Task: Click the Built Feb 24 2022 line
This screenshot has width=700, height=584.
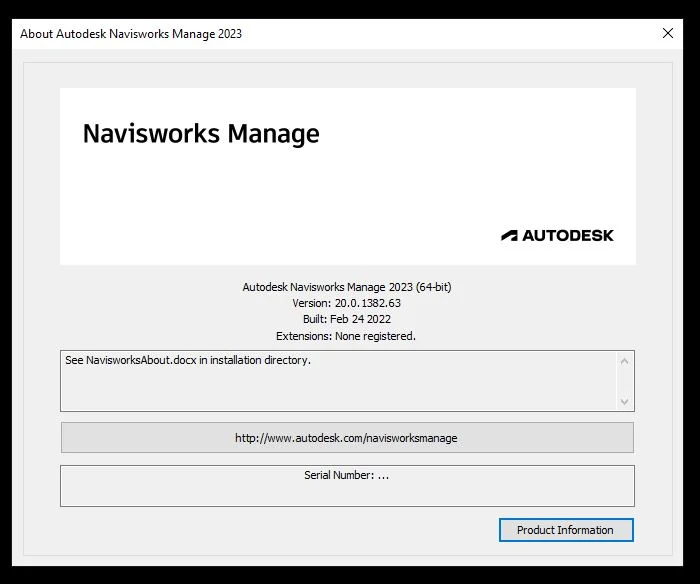Action: pyautogui.click(x=347, y=320)
